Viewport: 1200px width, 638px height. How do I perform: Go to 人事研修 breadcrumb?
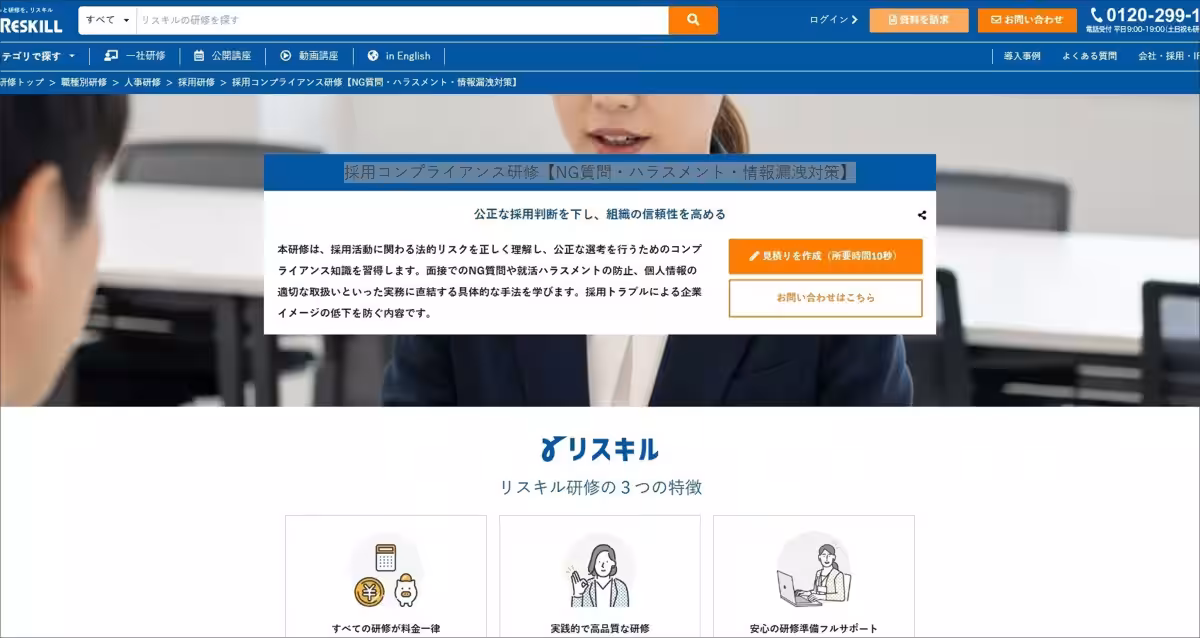point(142,82)
